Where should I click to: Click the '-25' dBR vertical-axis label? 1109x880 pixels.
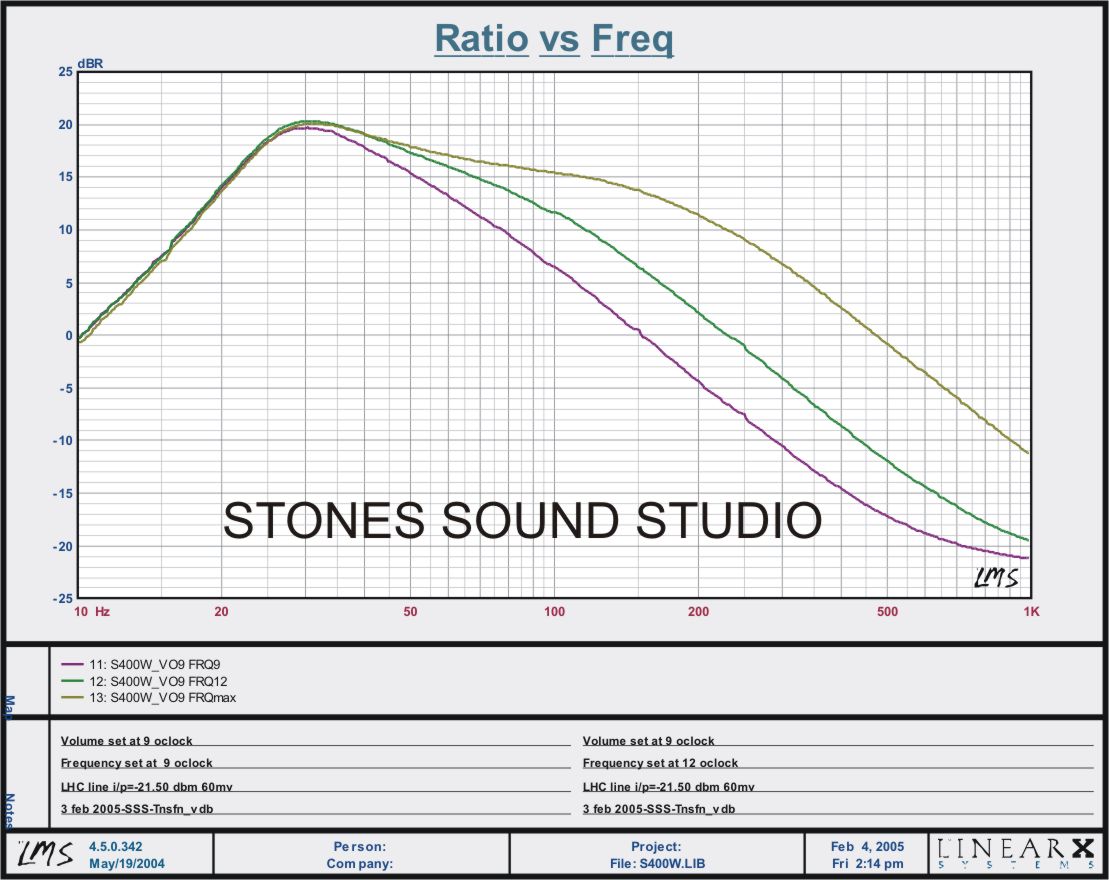62,598
